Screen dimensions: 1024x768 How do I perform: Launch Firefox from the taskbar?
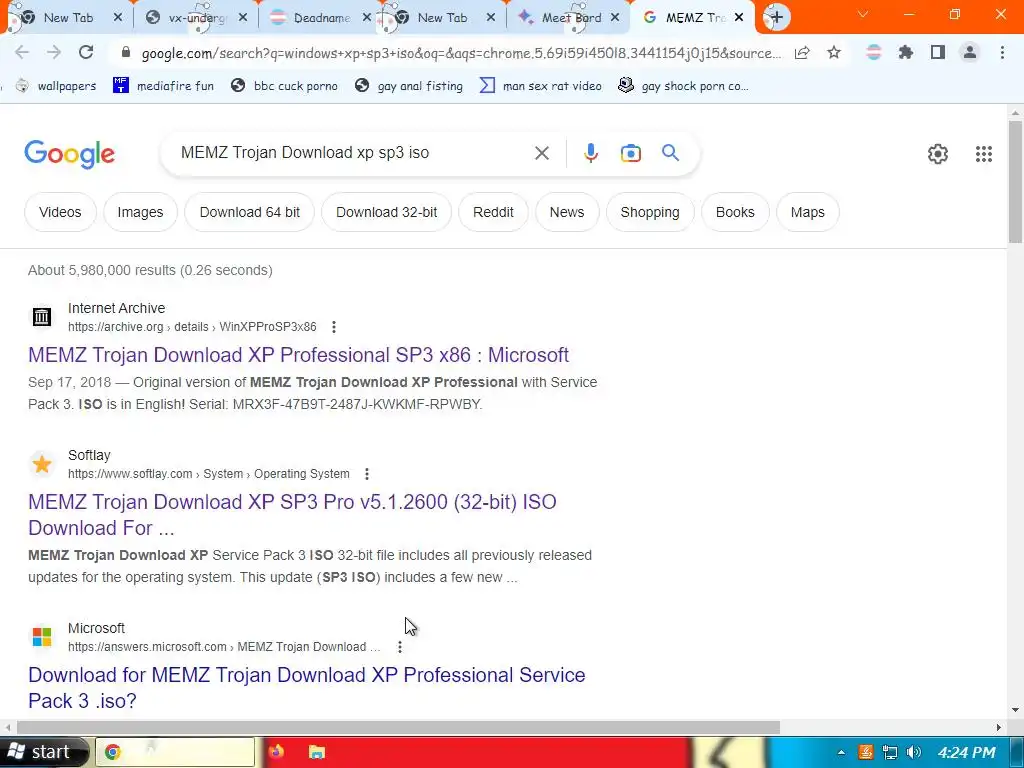pyautogui.click(x=277, y=752)
